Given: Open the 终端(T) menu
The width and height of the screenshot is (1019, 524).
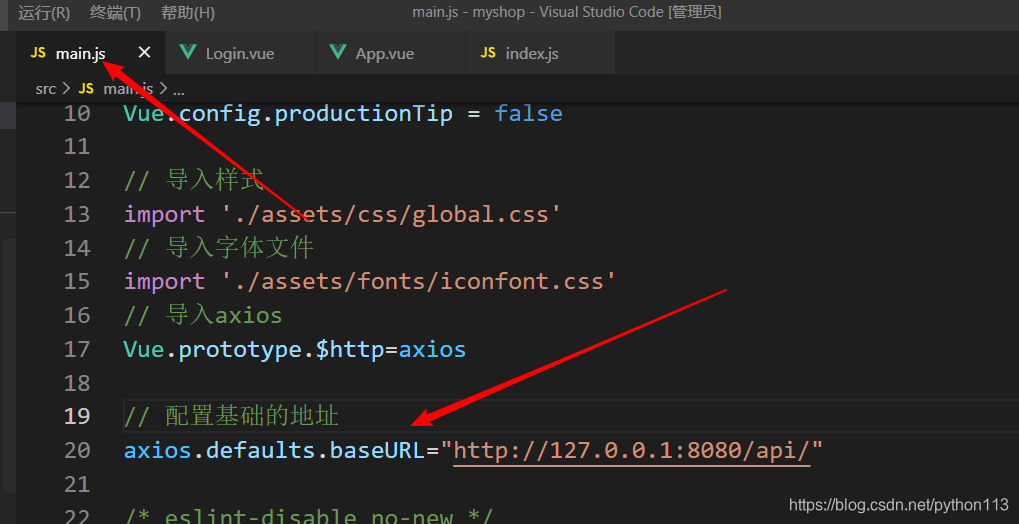Looking at the screenshot, I should click(x=116, y=12).
